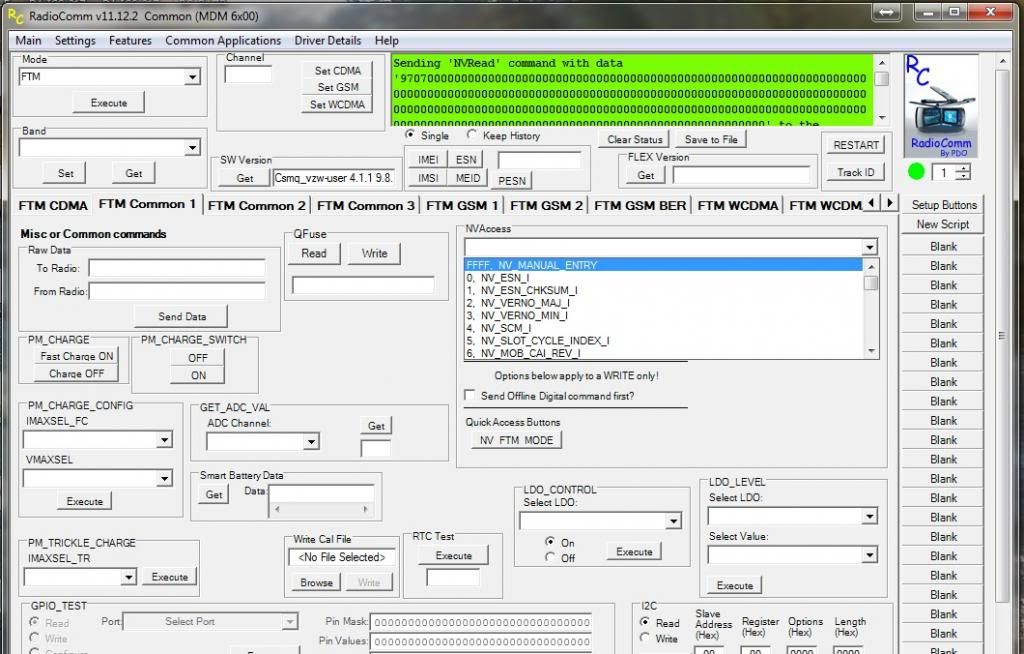
Task: Open the IMAXSEL_FC dropdown
Action: tap(165, 440)
